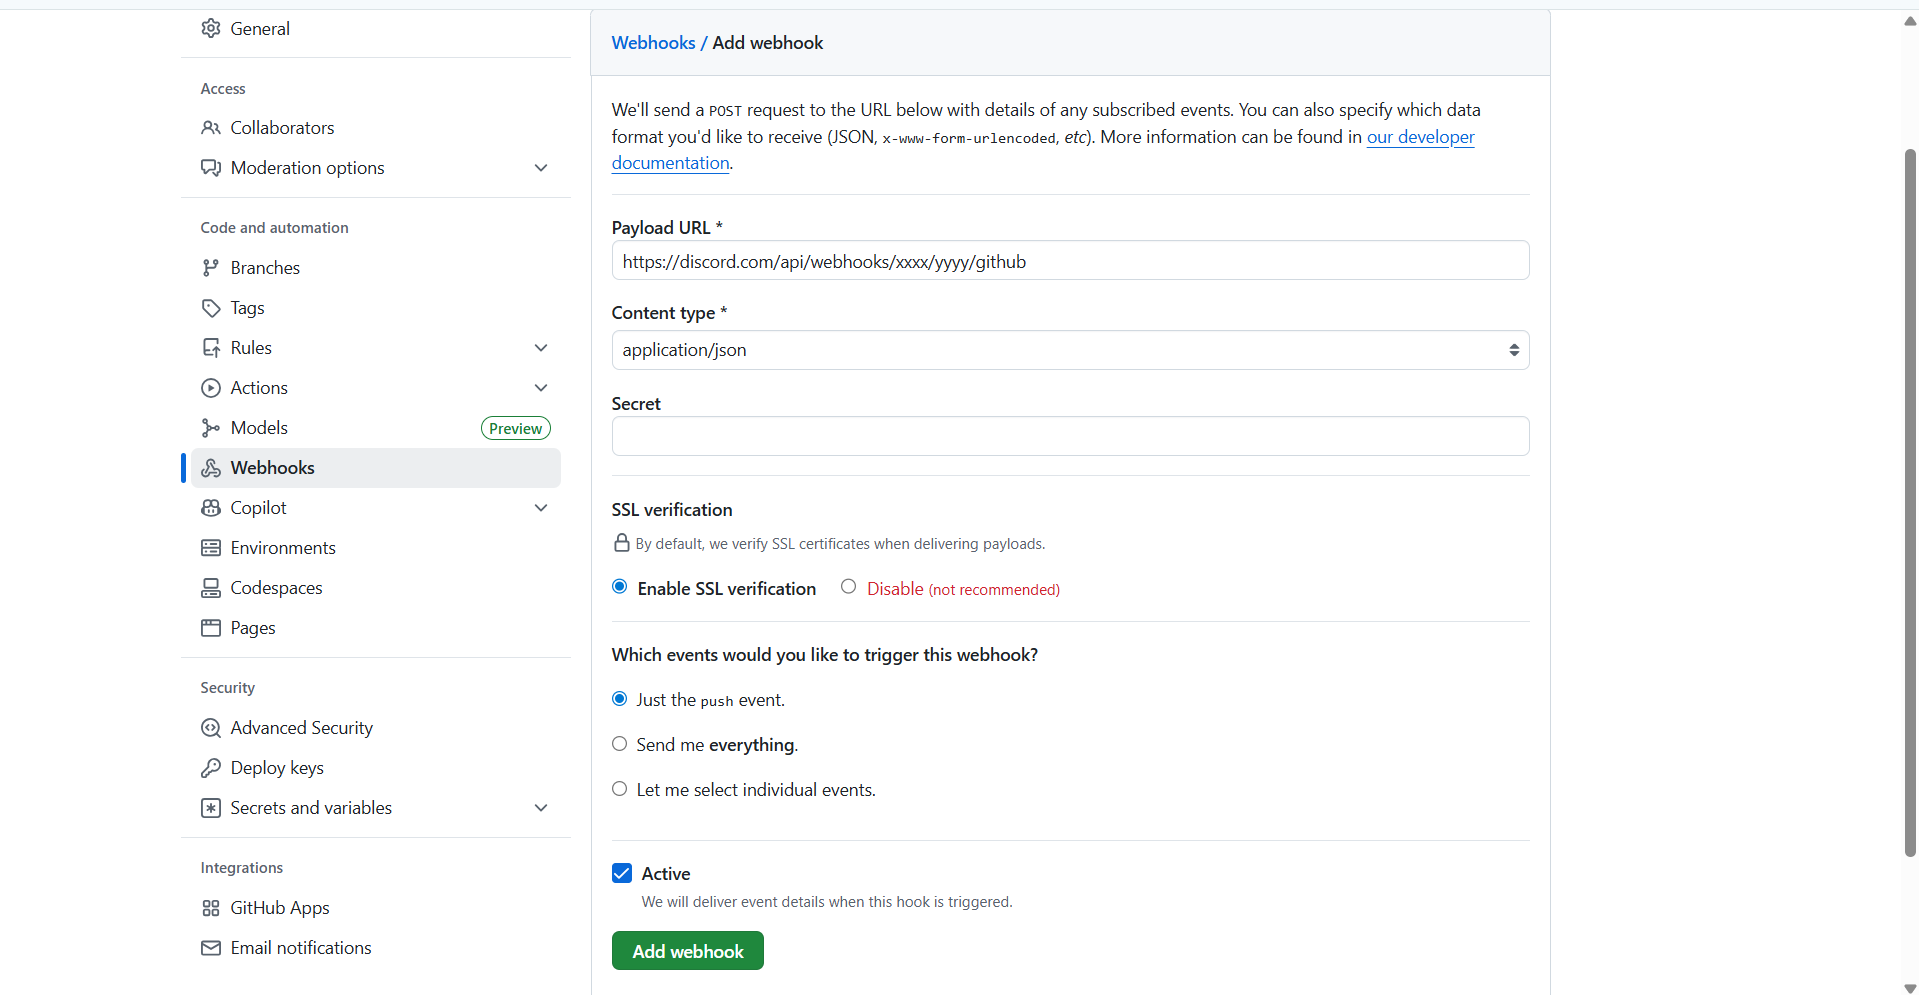Click the green Add webhook button
This screenshot has width=1919, height=995.
[x=688, y=951]
